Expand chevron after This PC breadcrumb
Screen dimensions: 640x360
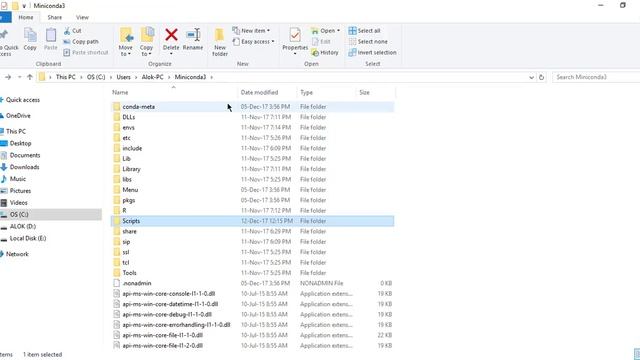pyautogui.click(x=81, y=77)
